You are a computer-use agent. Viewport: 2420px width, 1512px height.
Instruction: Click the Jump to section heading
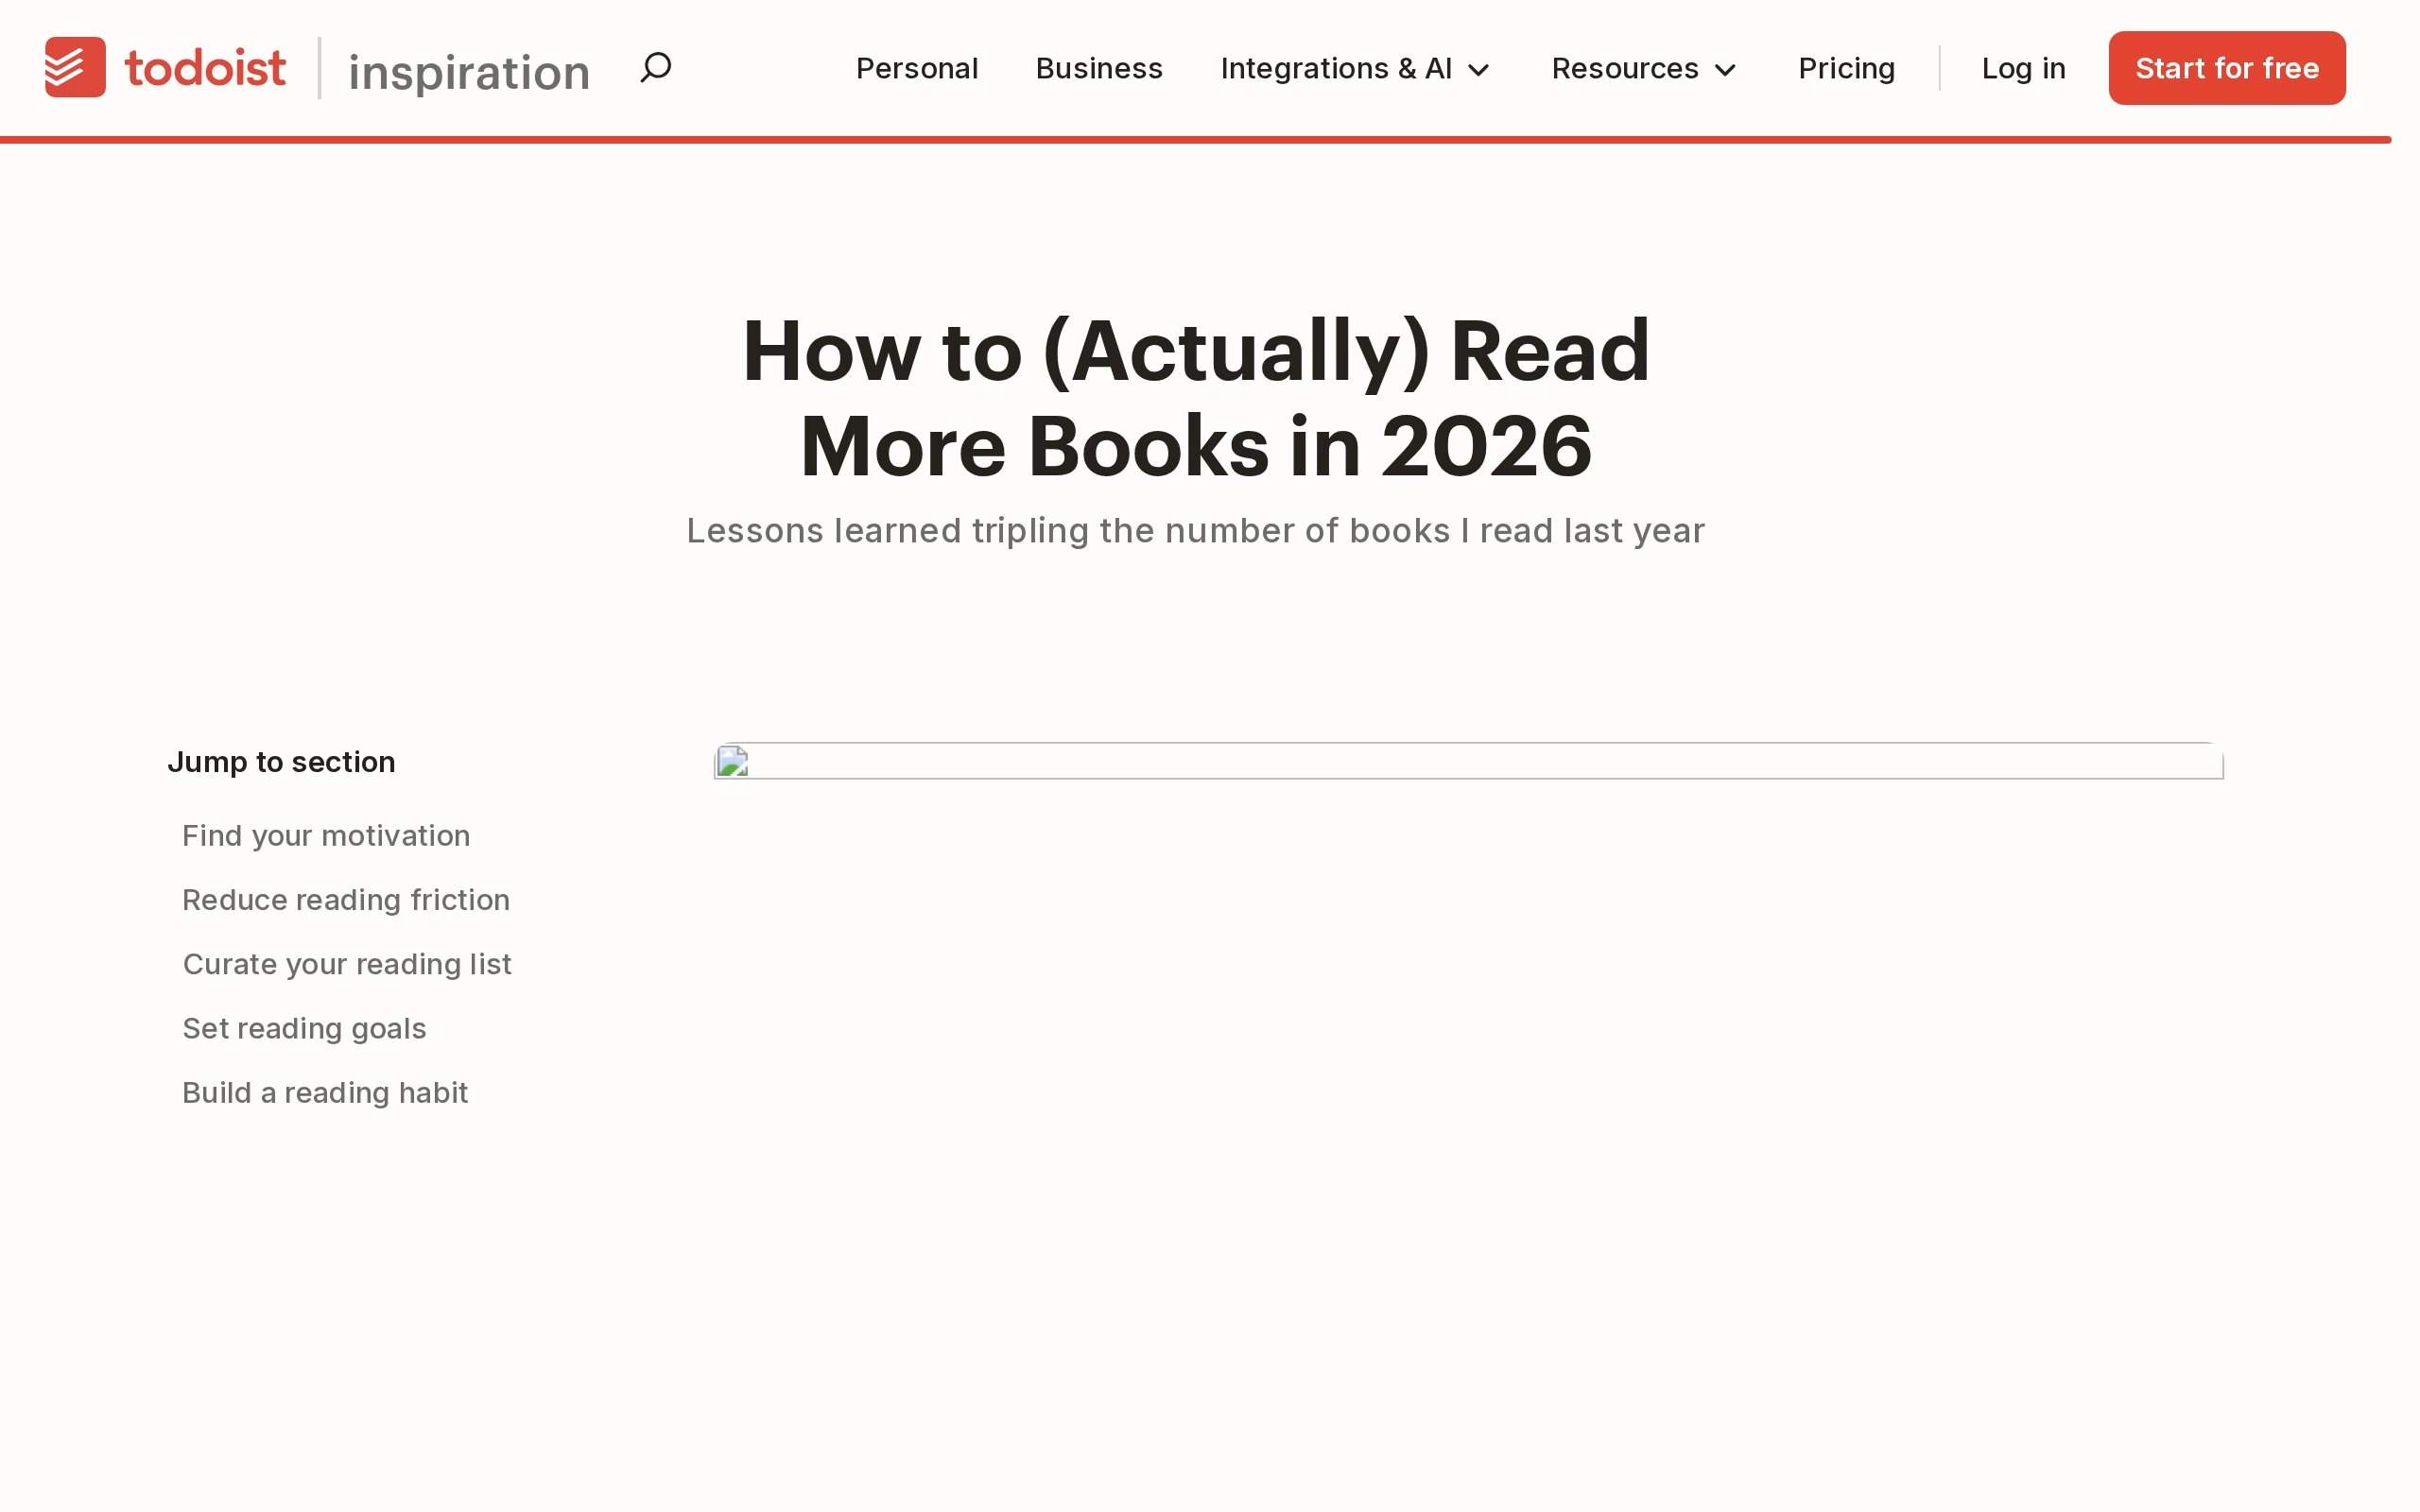click(281, 762)
